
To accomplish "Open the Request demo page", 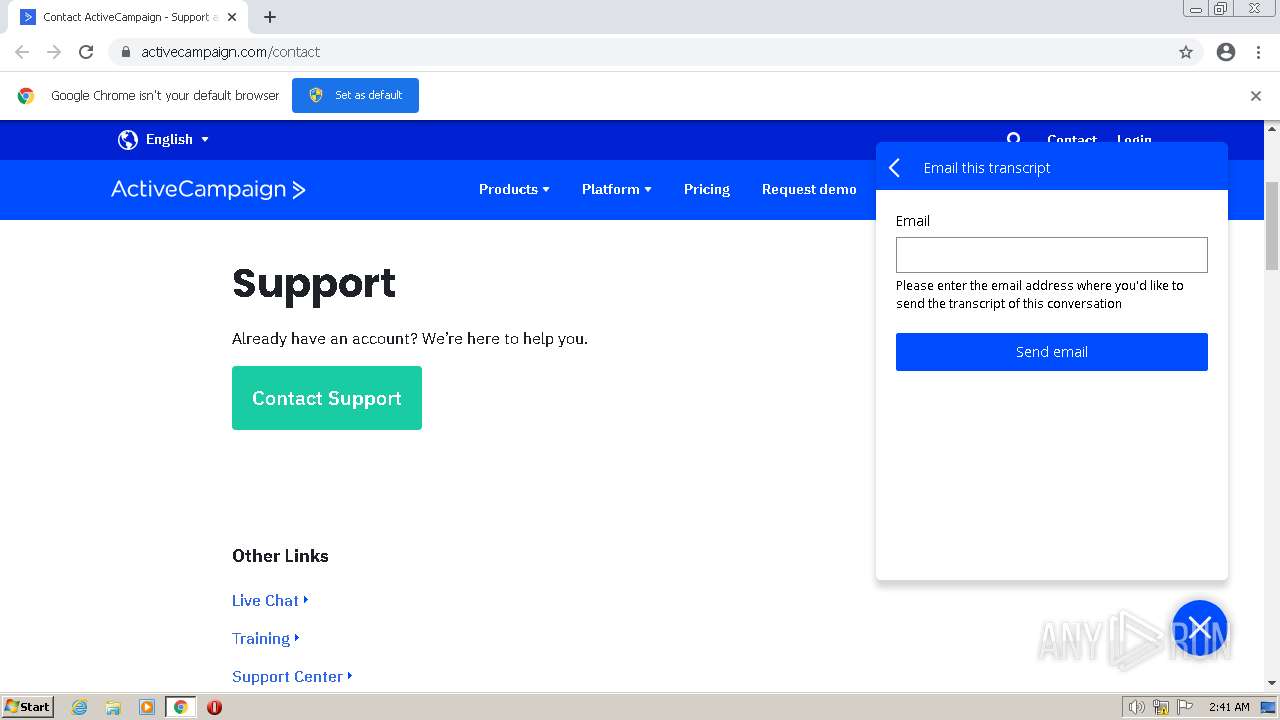I will (x=809, y=189).
